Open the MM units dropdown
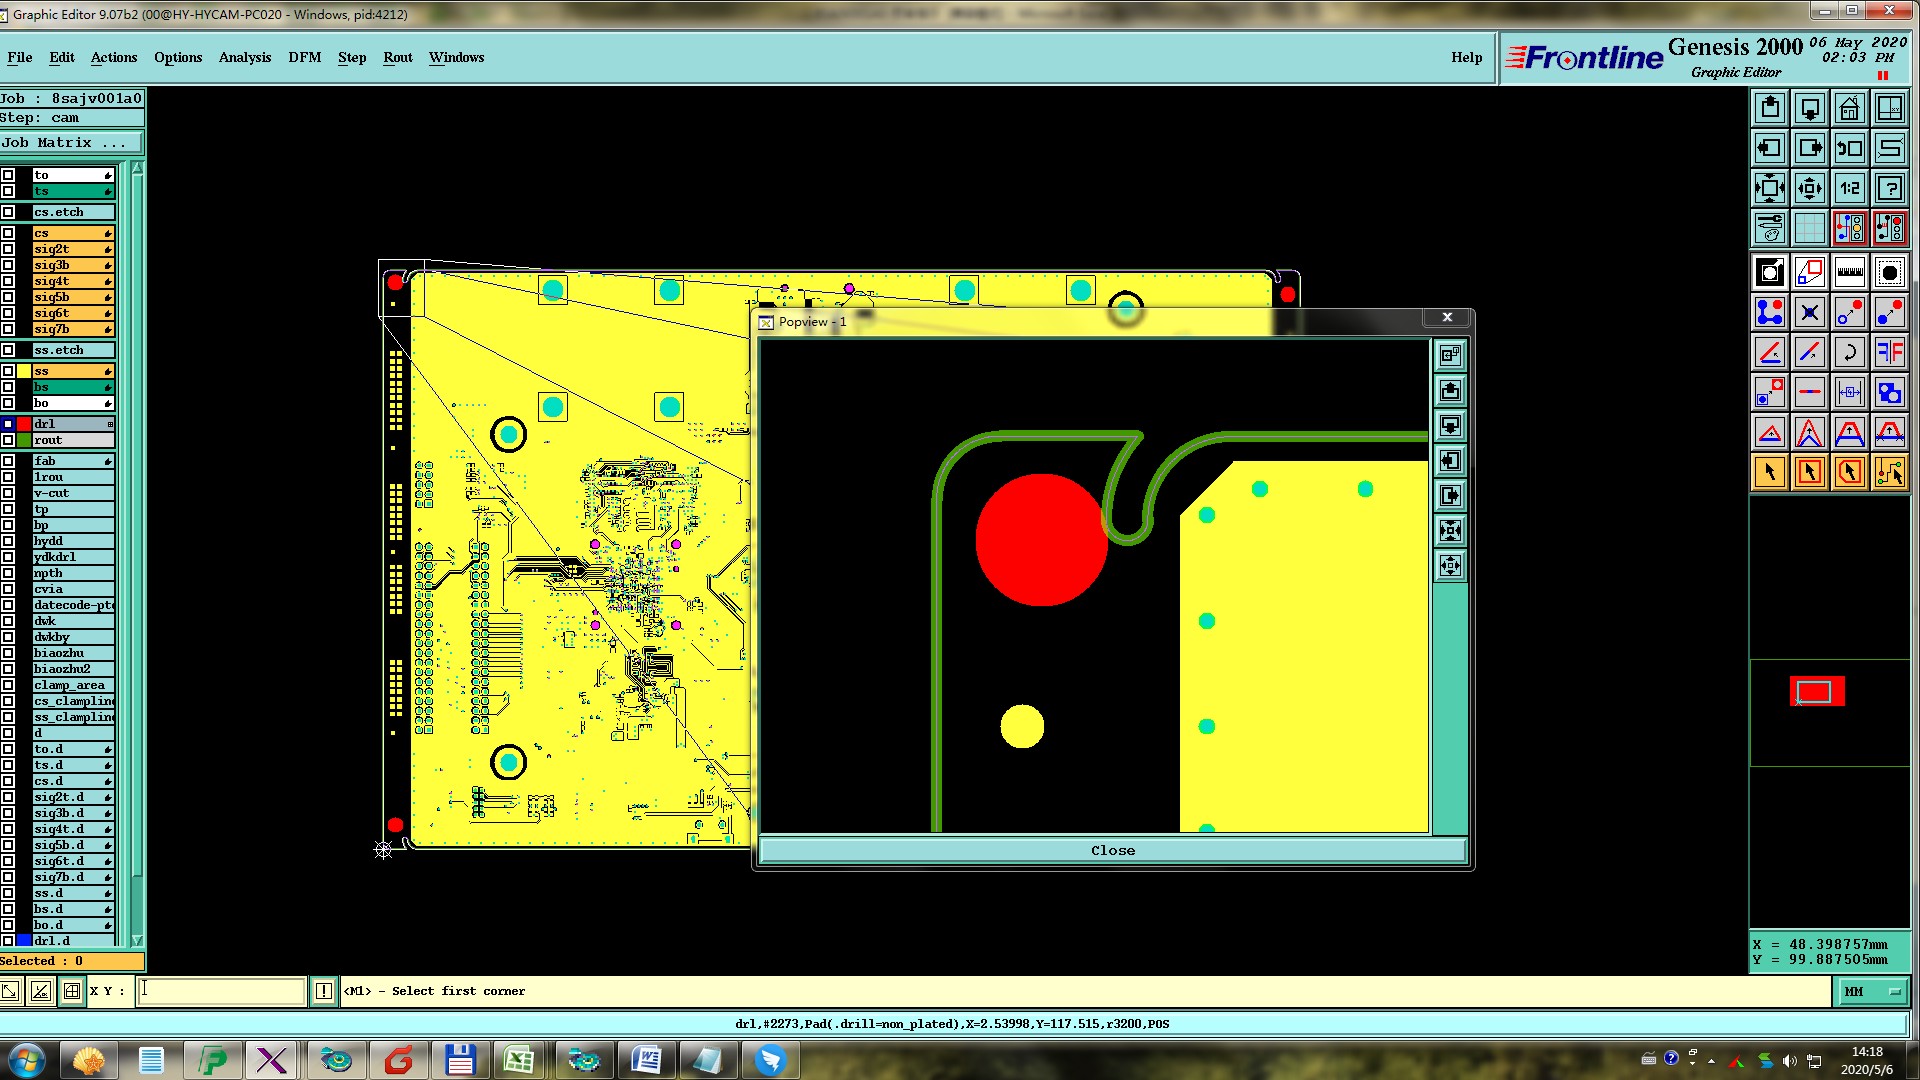 click(1872, 991)
